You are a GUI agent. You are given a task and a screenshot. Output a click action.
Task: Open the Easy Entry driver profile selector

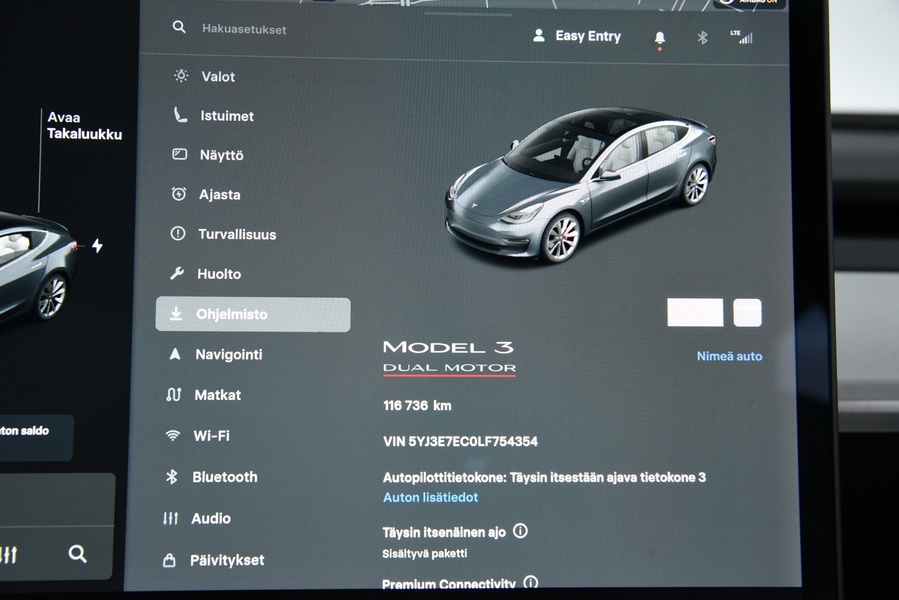(x=577, y=35)
